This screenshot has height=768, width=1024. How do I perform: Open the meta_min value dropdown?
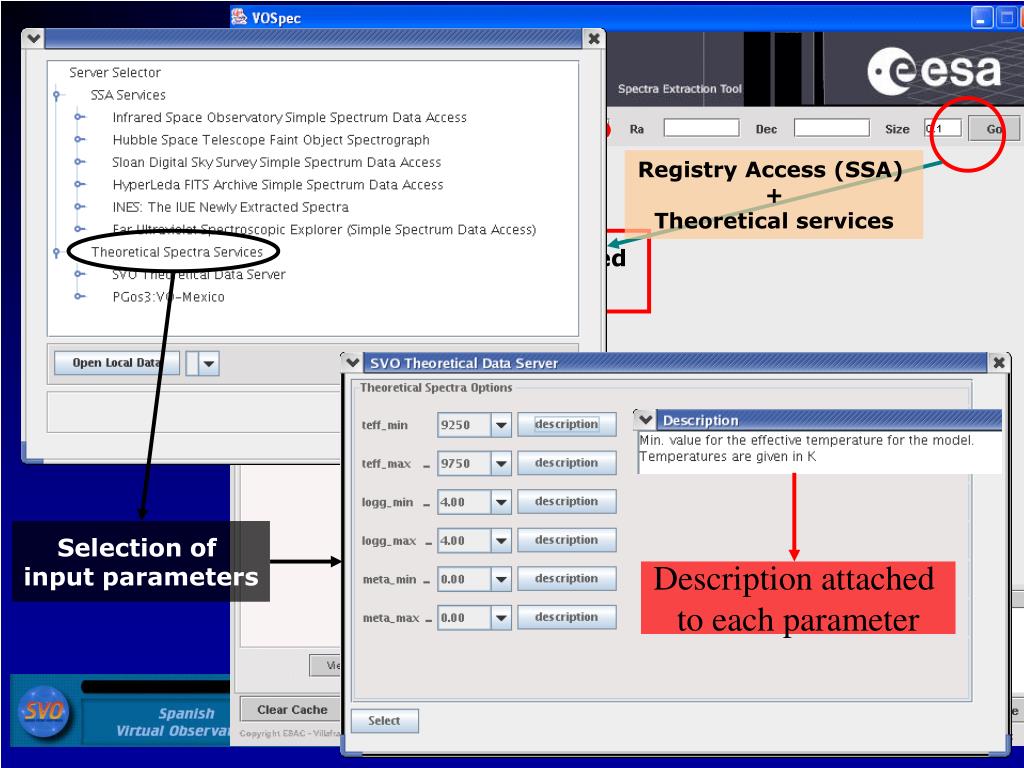(501, 579)
